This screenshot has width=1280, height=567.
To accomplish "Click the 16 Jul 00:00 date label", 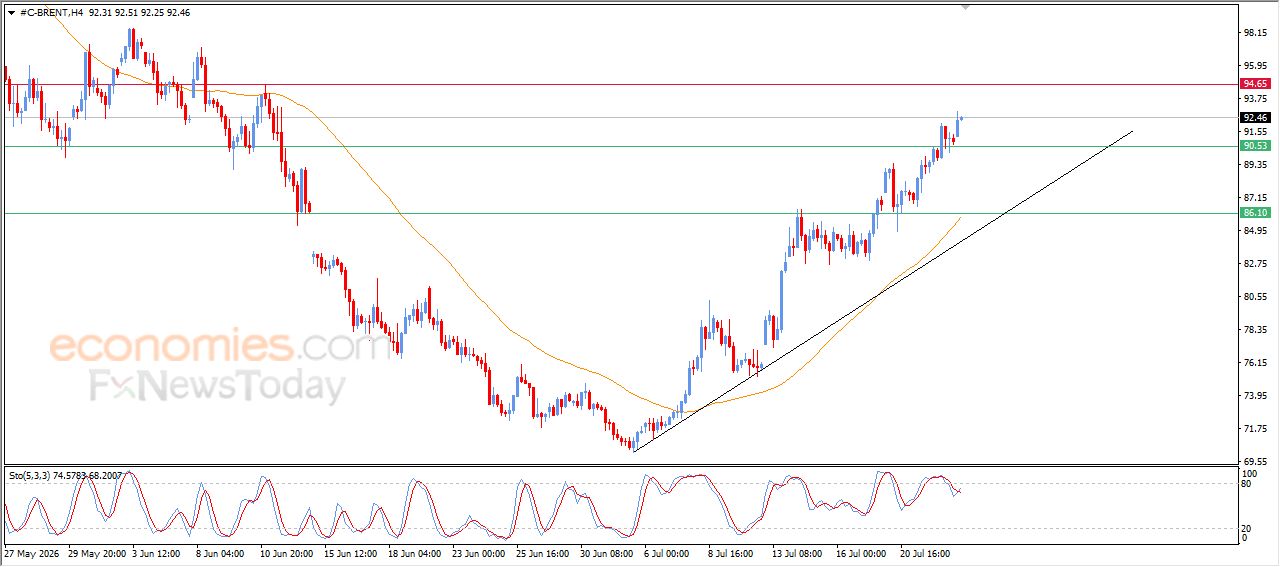I will point(862,553).
